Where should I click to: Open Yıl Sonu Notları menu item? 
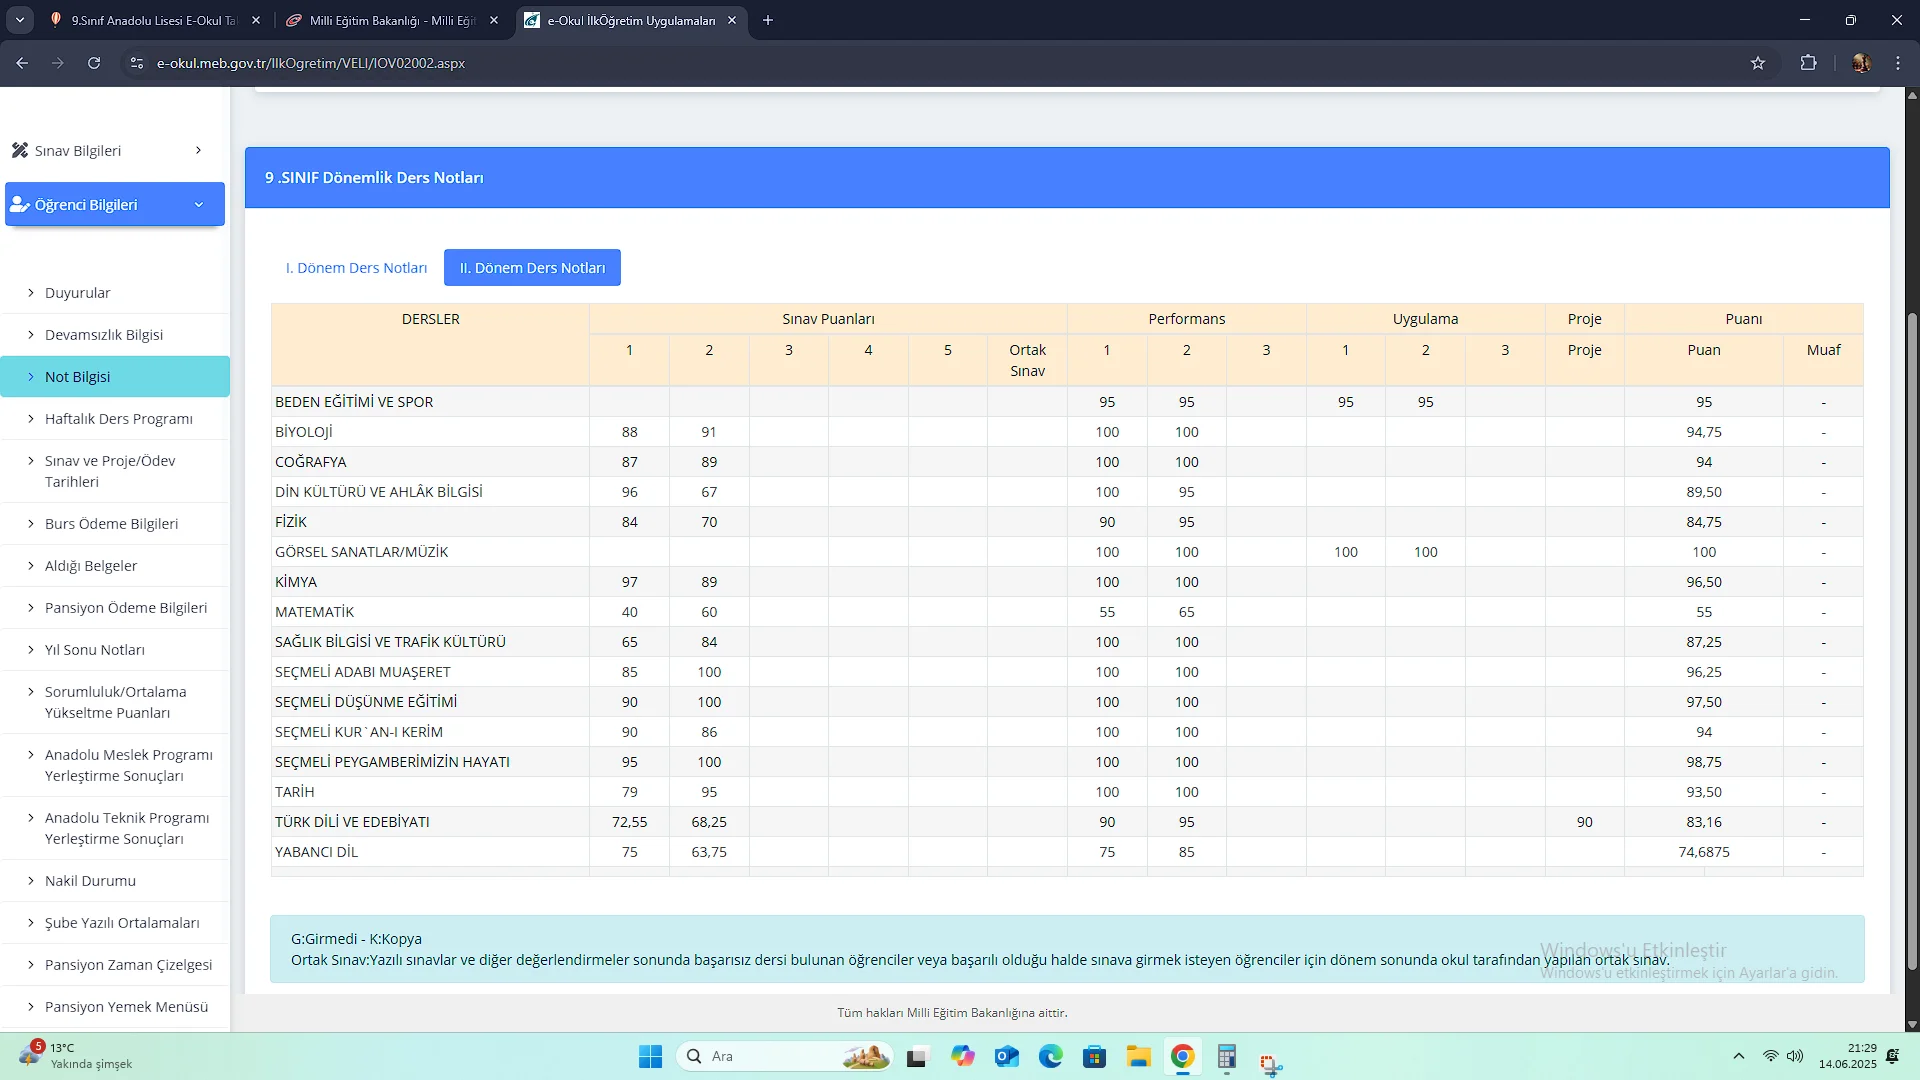95,650
